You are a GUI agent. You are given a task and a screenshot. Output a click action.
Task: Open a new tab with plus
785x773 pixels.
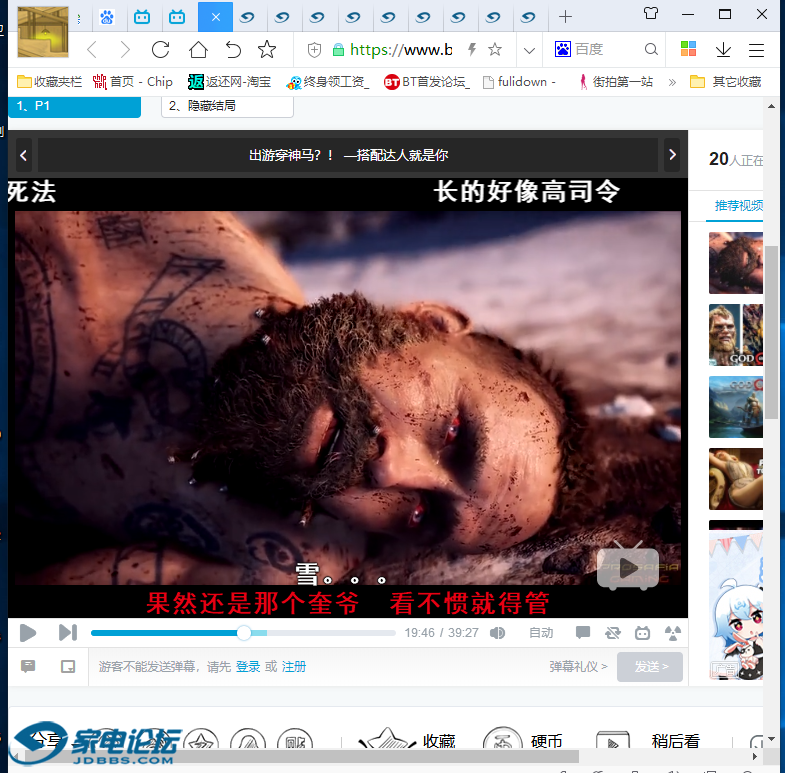565,17
